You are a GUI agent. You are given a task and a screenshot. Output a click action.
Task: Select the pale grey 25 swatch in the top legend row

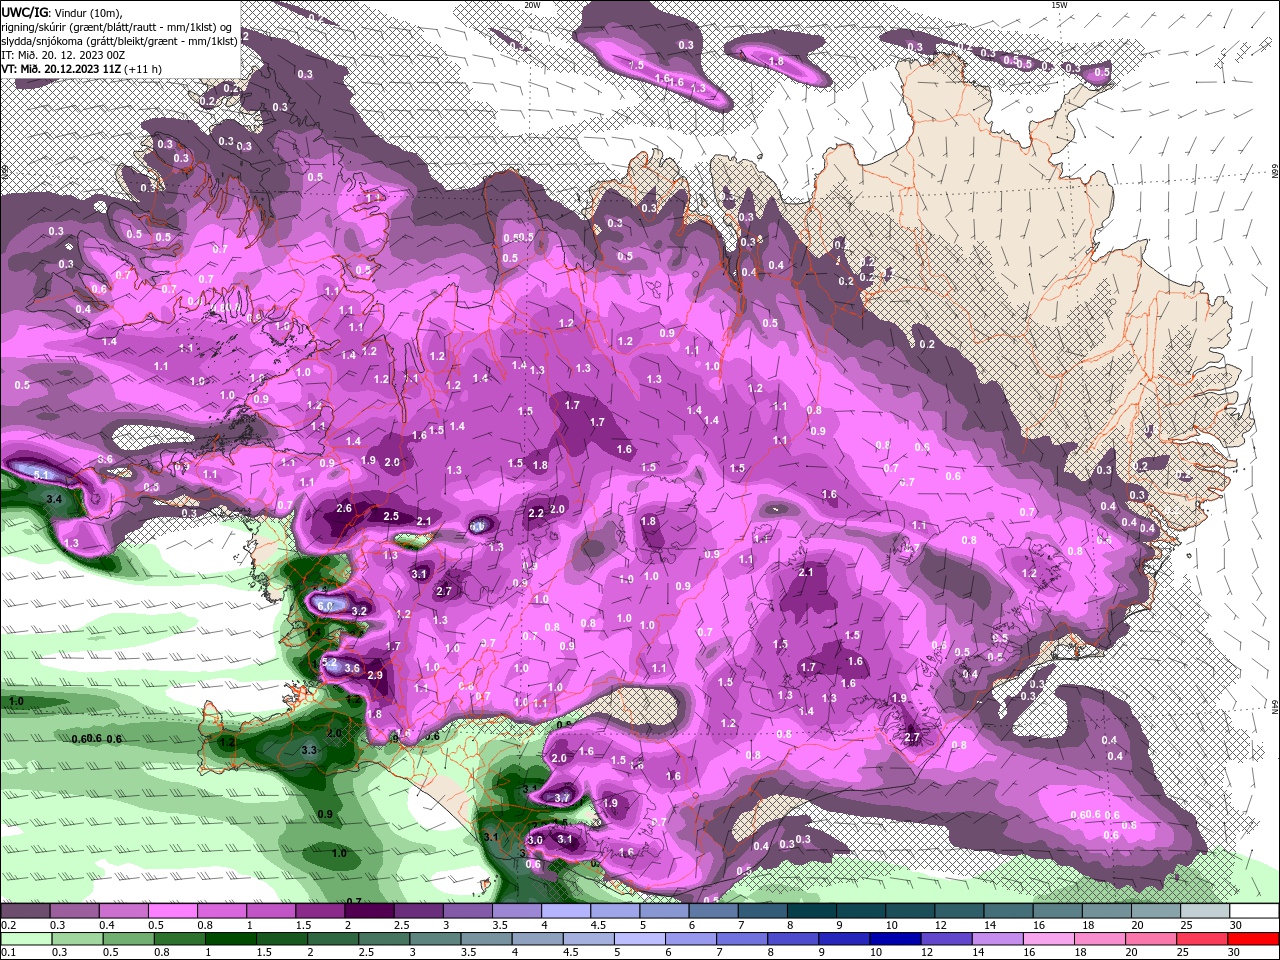[x=1206, y=911]
